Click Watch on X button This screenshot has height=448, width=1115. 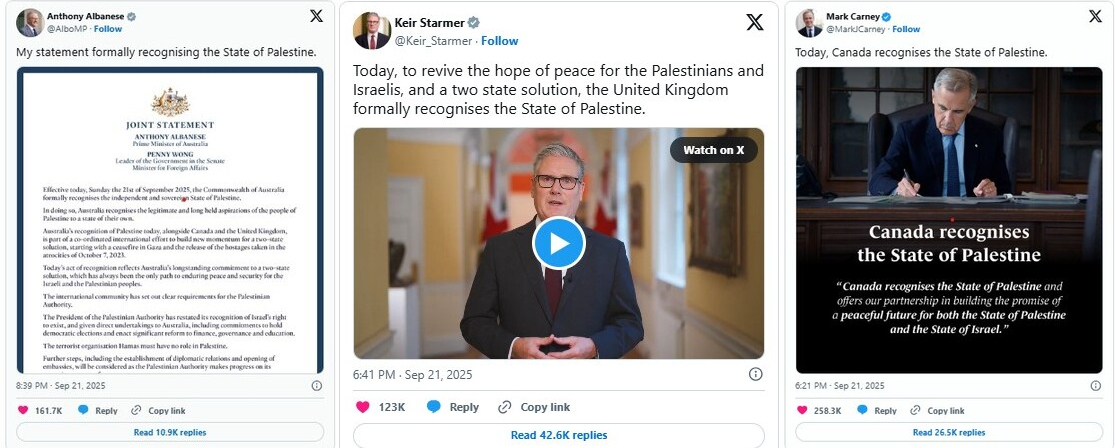click(x=713, y=150)
